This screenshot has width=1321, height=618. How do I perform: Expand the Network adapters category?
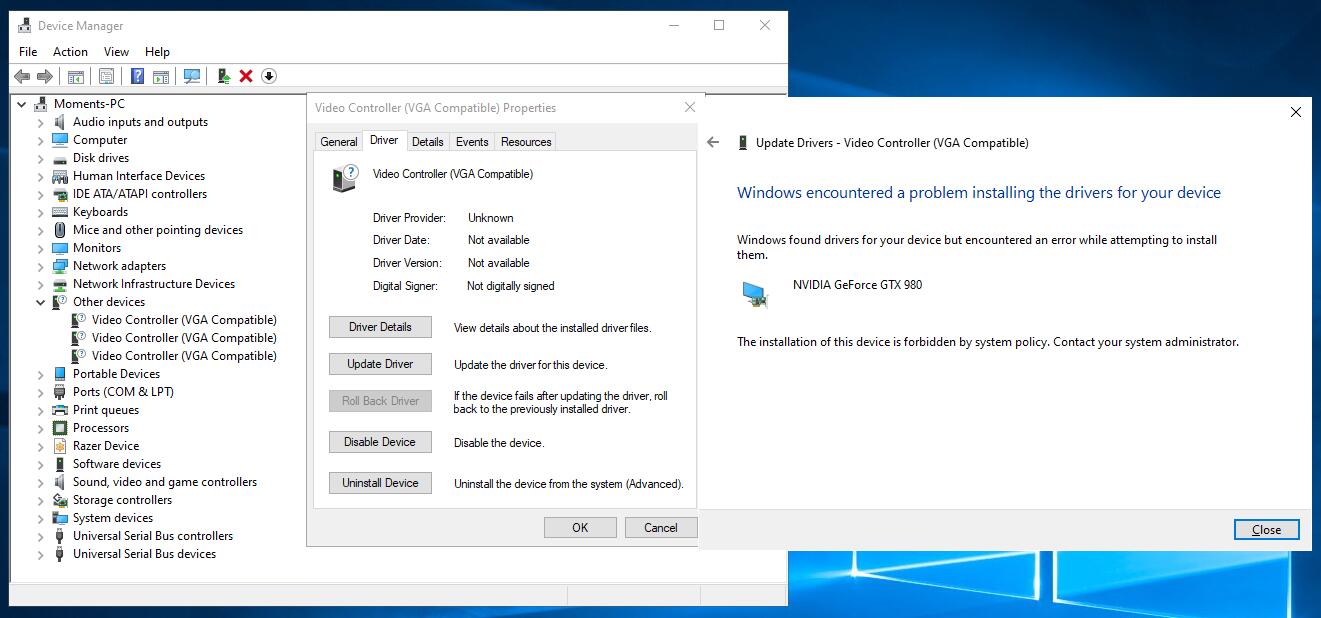tap(41, 265)
